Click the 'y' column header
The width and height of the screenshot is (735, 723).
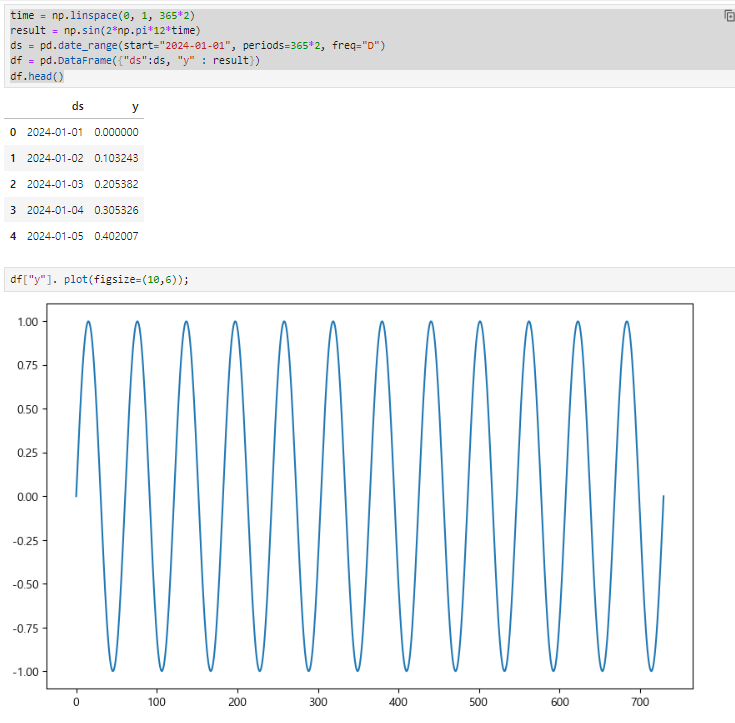click(135, 107)
